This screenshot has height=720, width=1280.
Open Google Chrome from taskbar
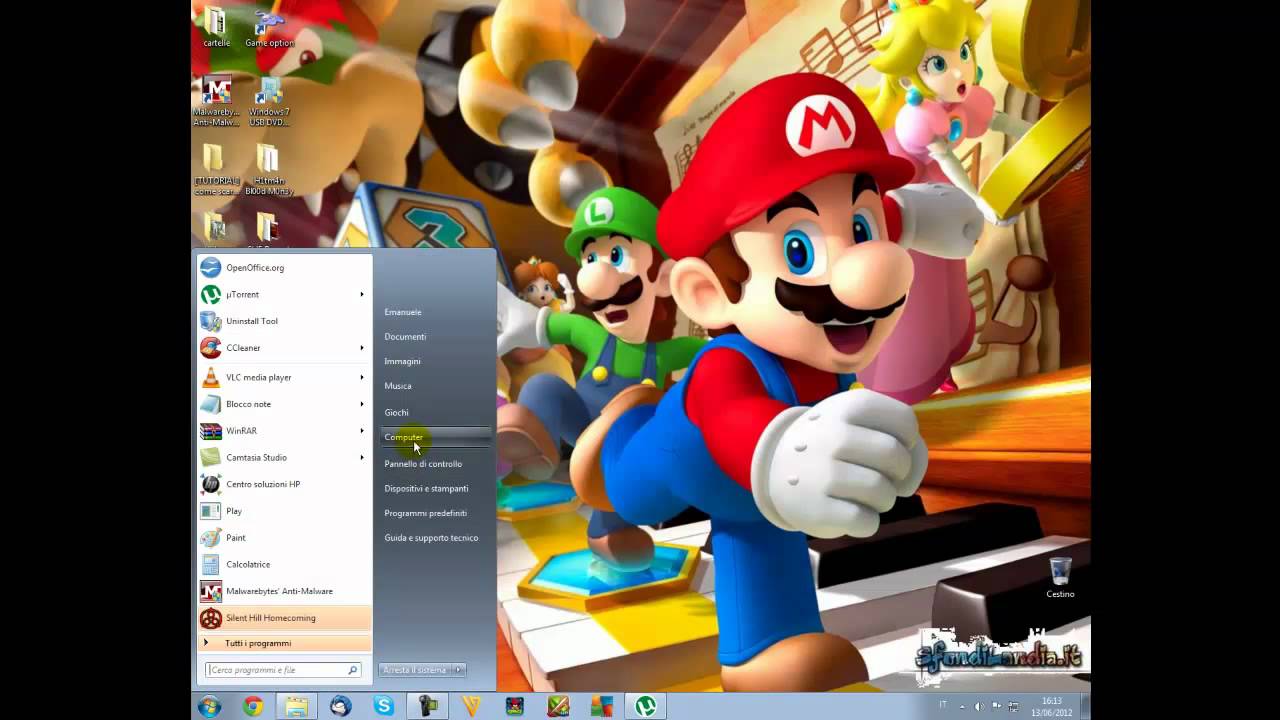coord(253,706)
